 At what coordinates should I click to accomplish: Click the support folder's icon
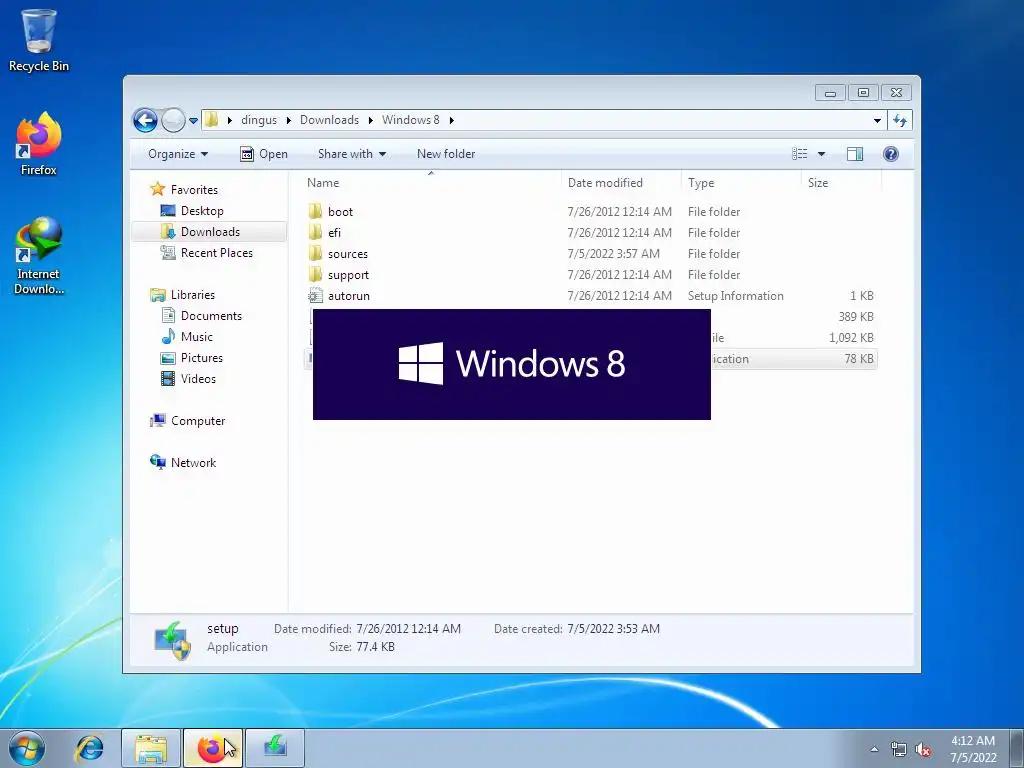(x=315, y=274)
